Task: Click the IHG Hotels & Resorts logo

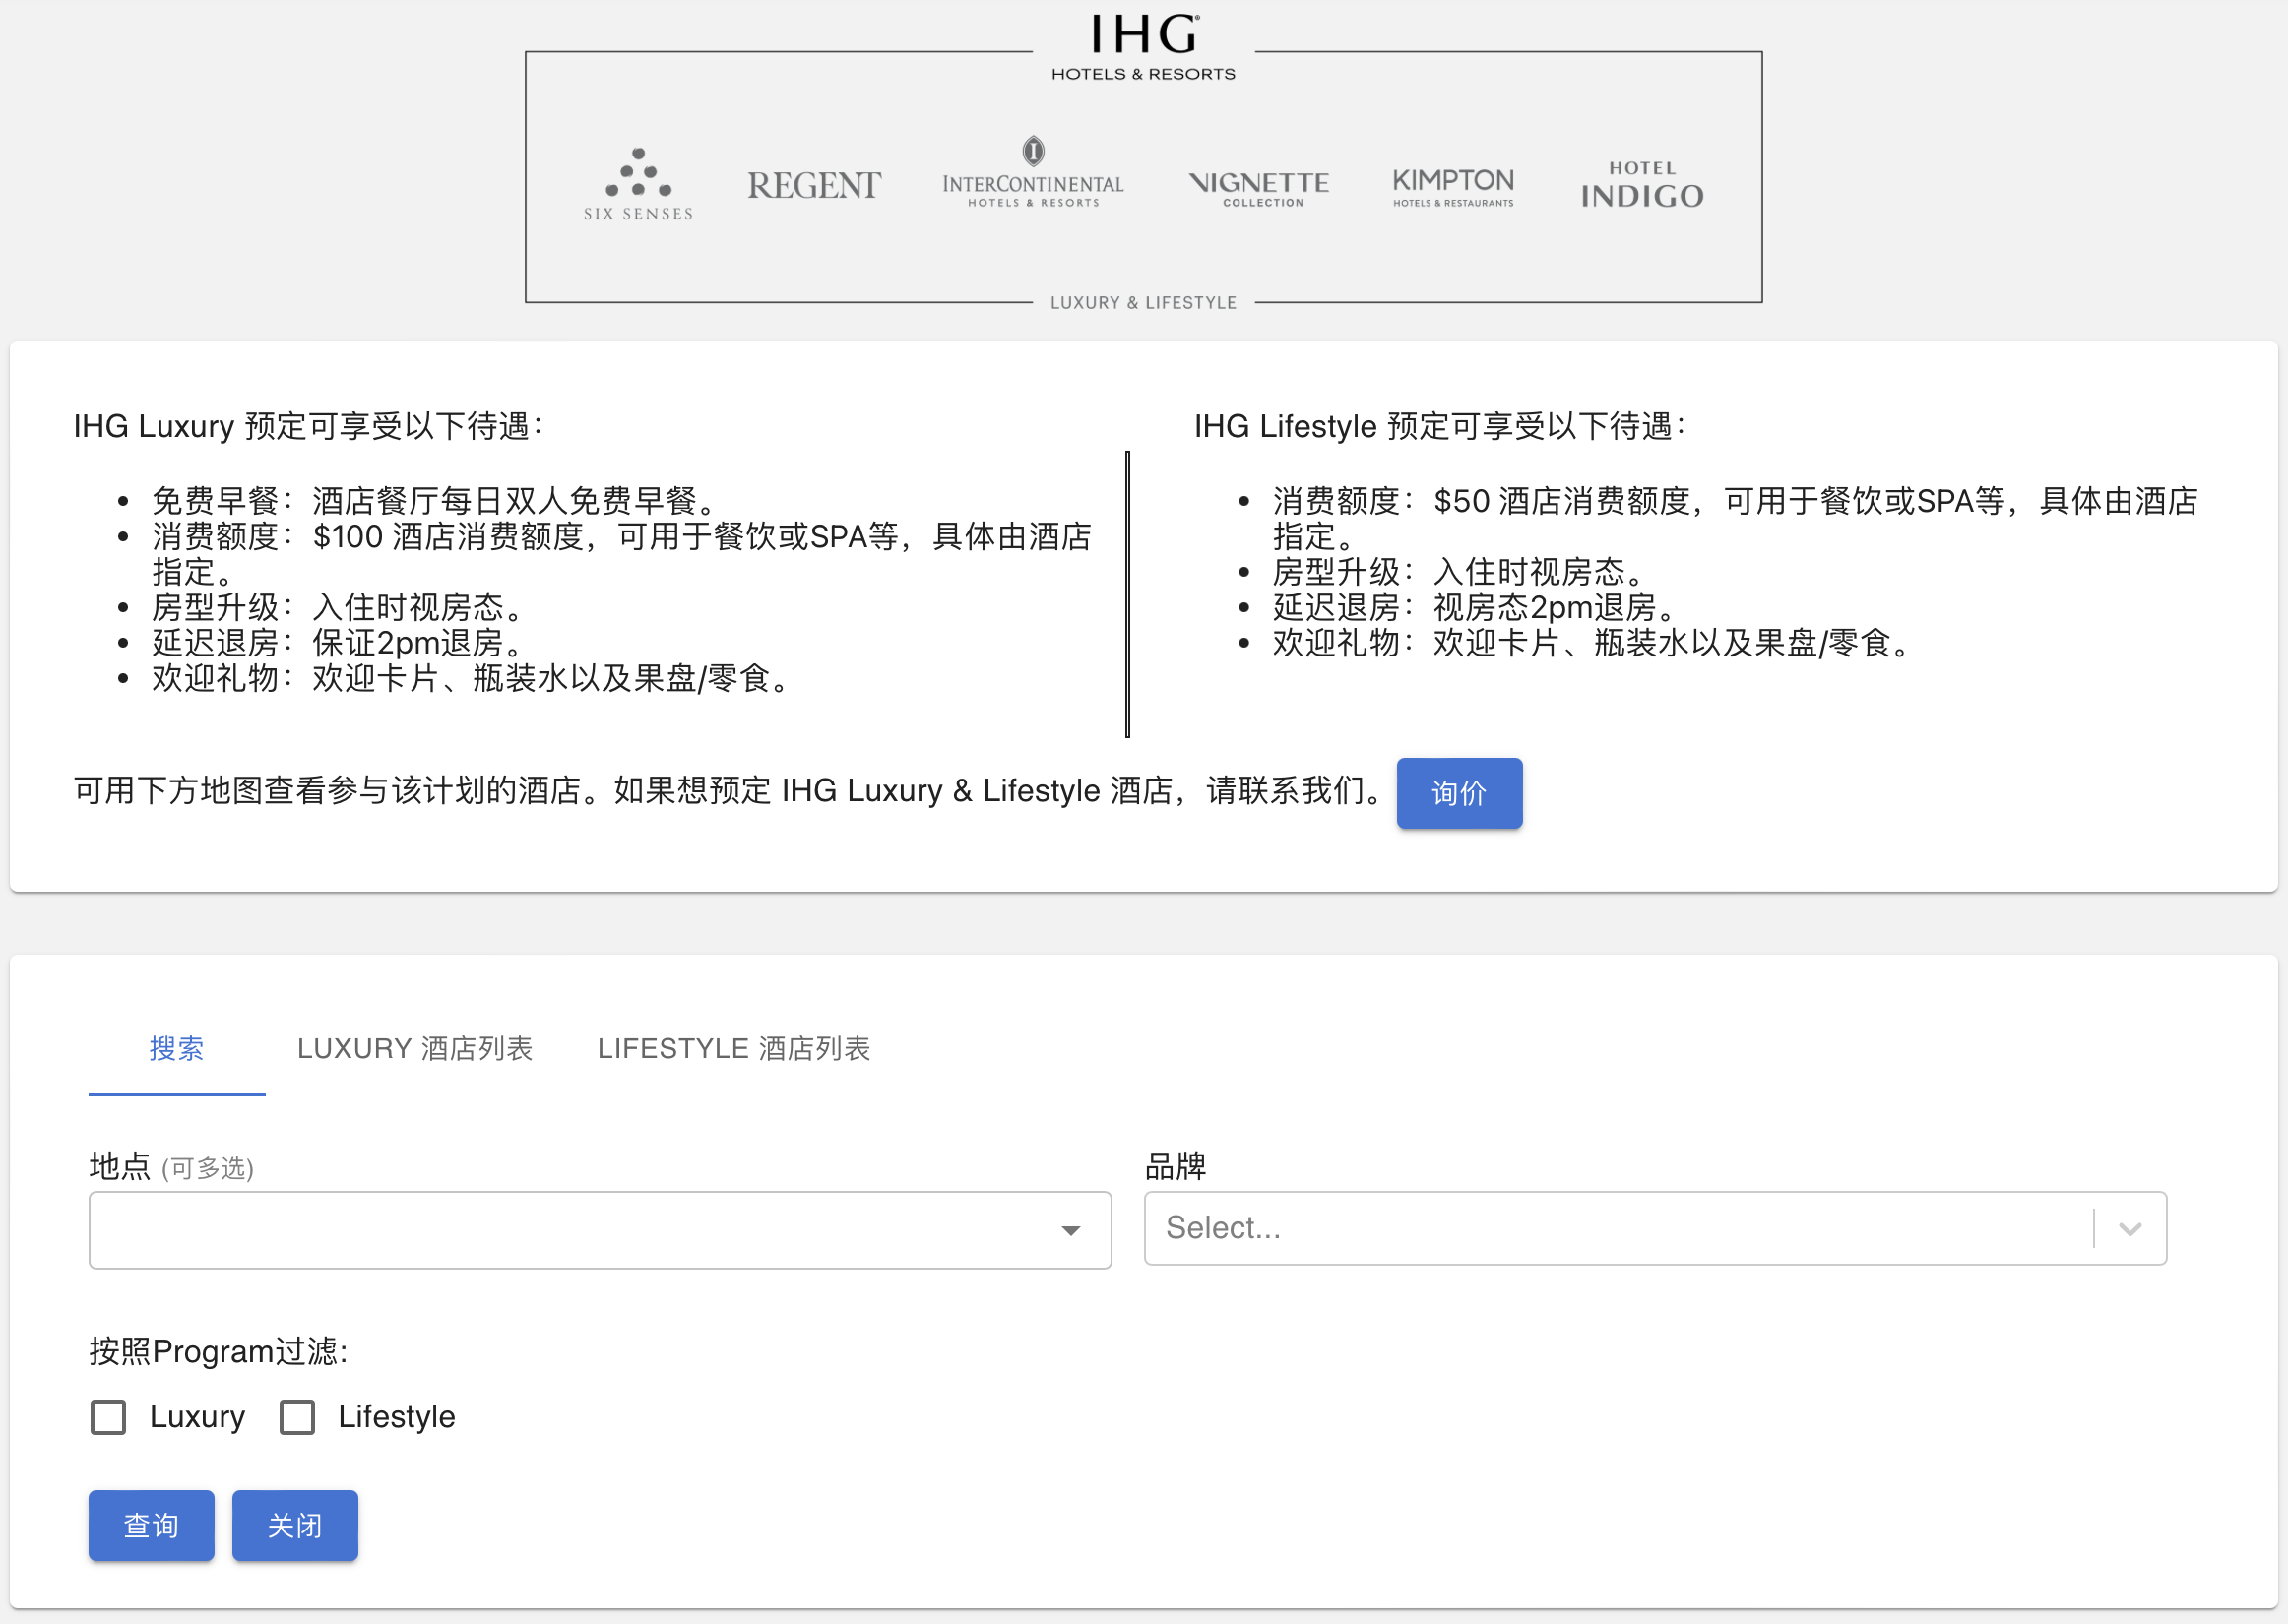Action: (1143, 47)
